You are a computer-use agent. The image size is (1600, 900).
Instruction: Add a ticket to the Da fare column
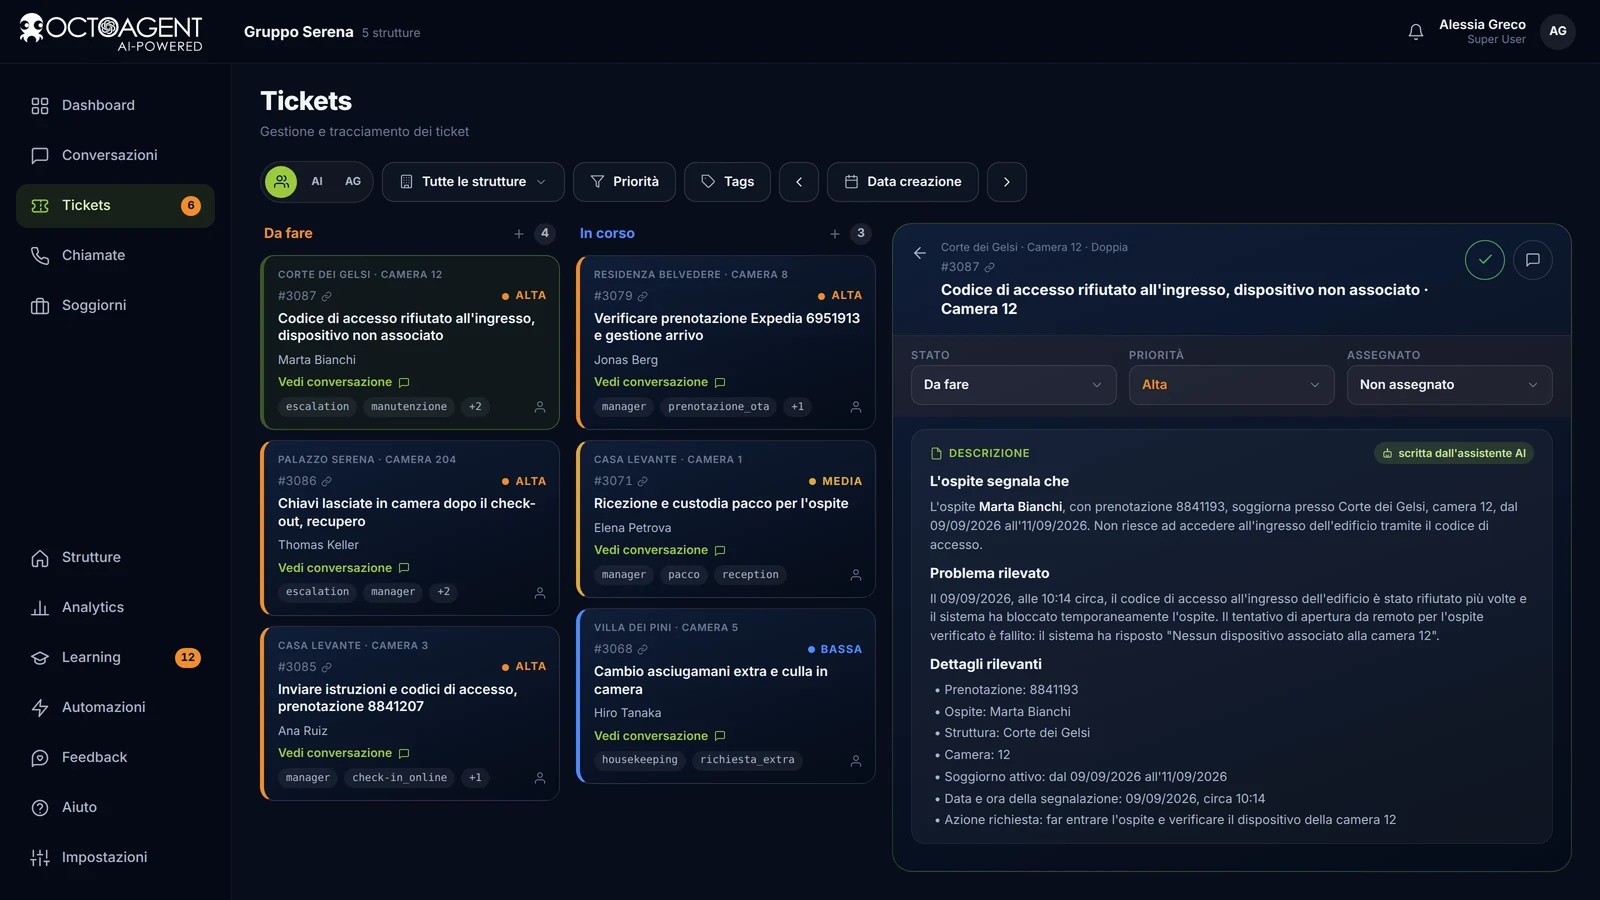(519, 234)
